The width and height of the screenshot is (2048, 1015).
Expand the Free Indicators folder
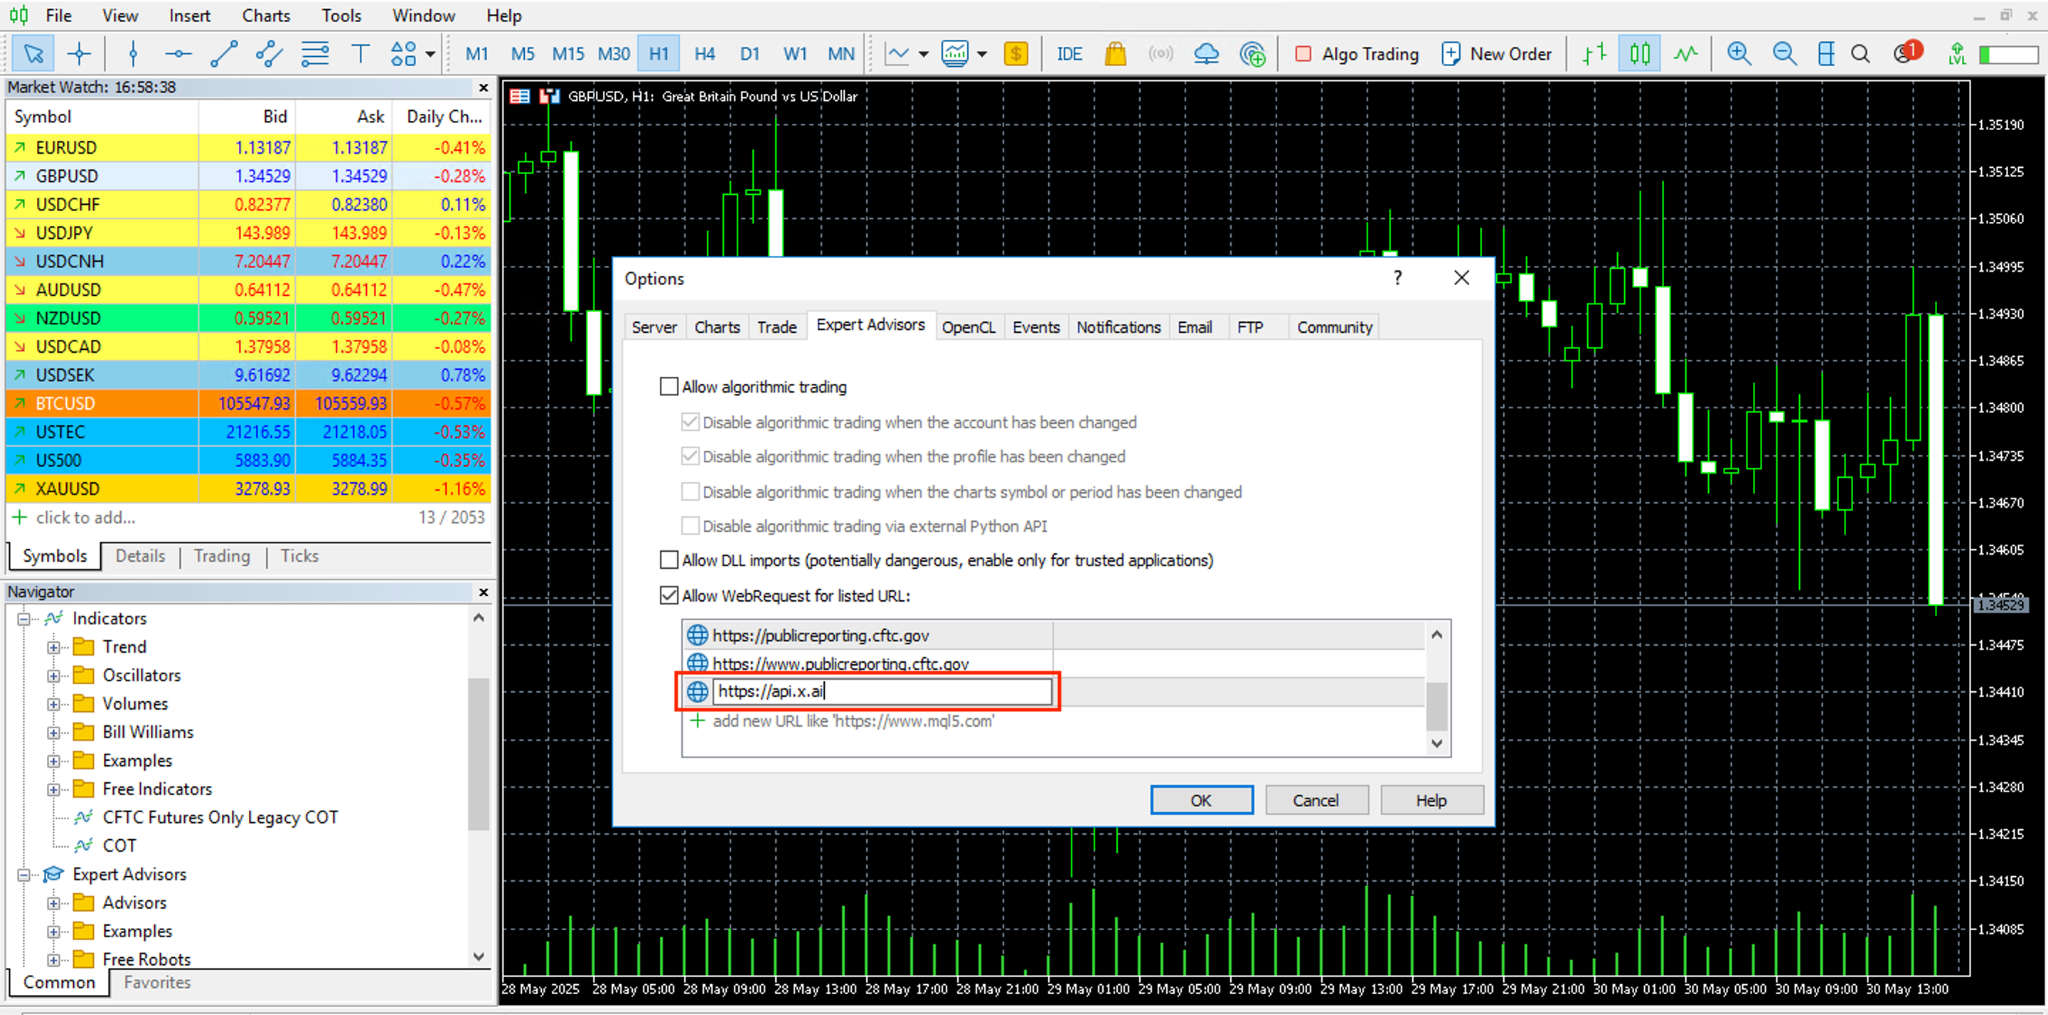pos(54,789)
